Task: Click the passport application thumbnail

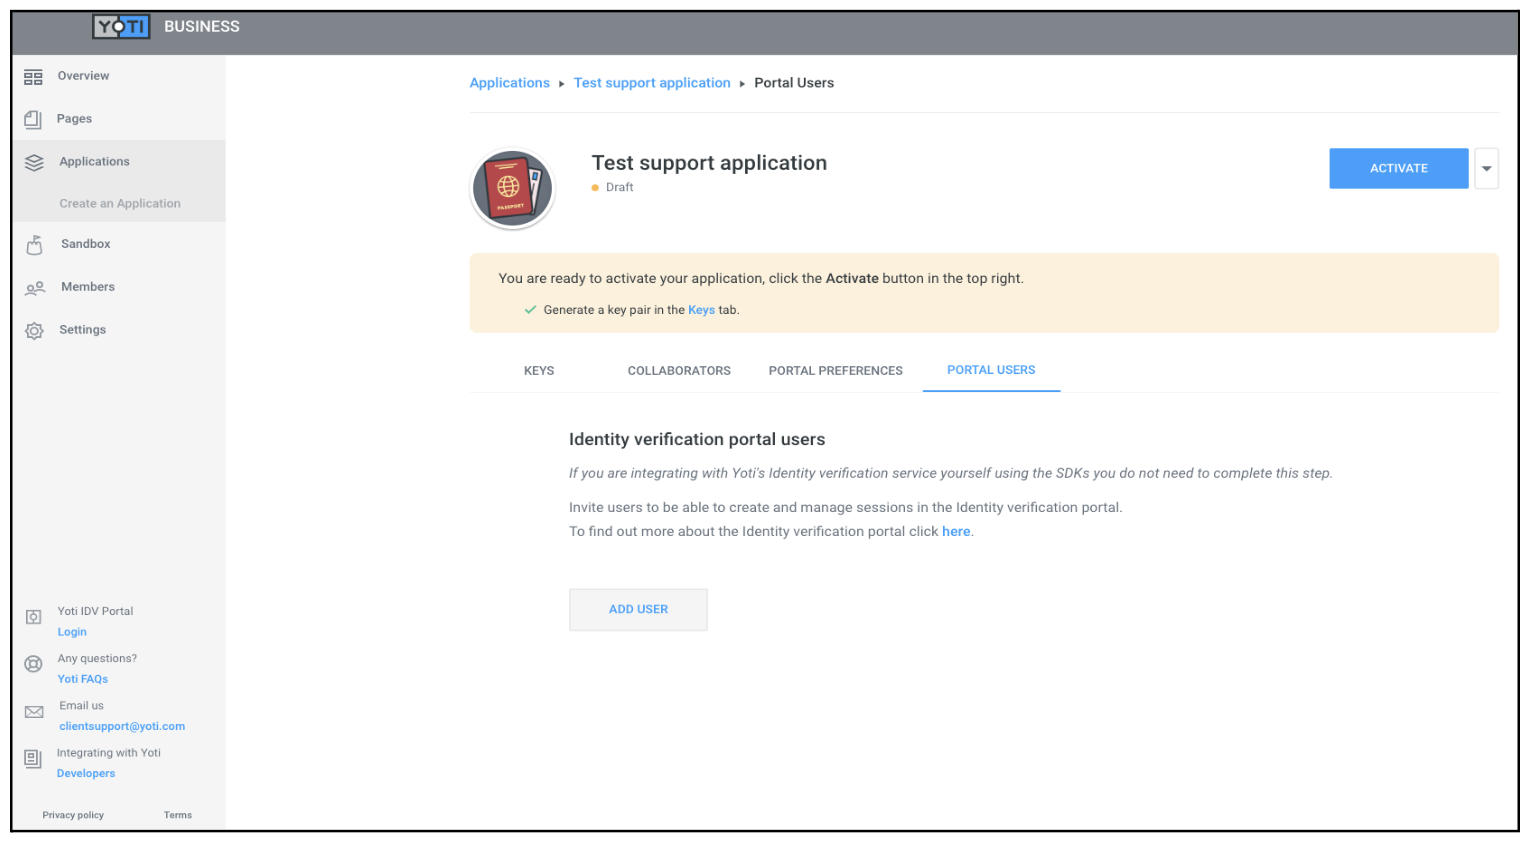Action: pos(512,188)
